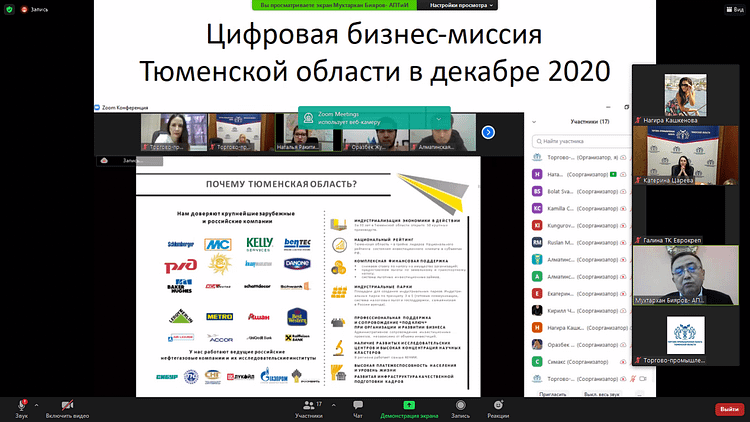Open Настройки просмотра dropdown
The width and height of the screenshot is (750, 422).
[458, 5]
